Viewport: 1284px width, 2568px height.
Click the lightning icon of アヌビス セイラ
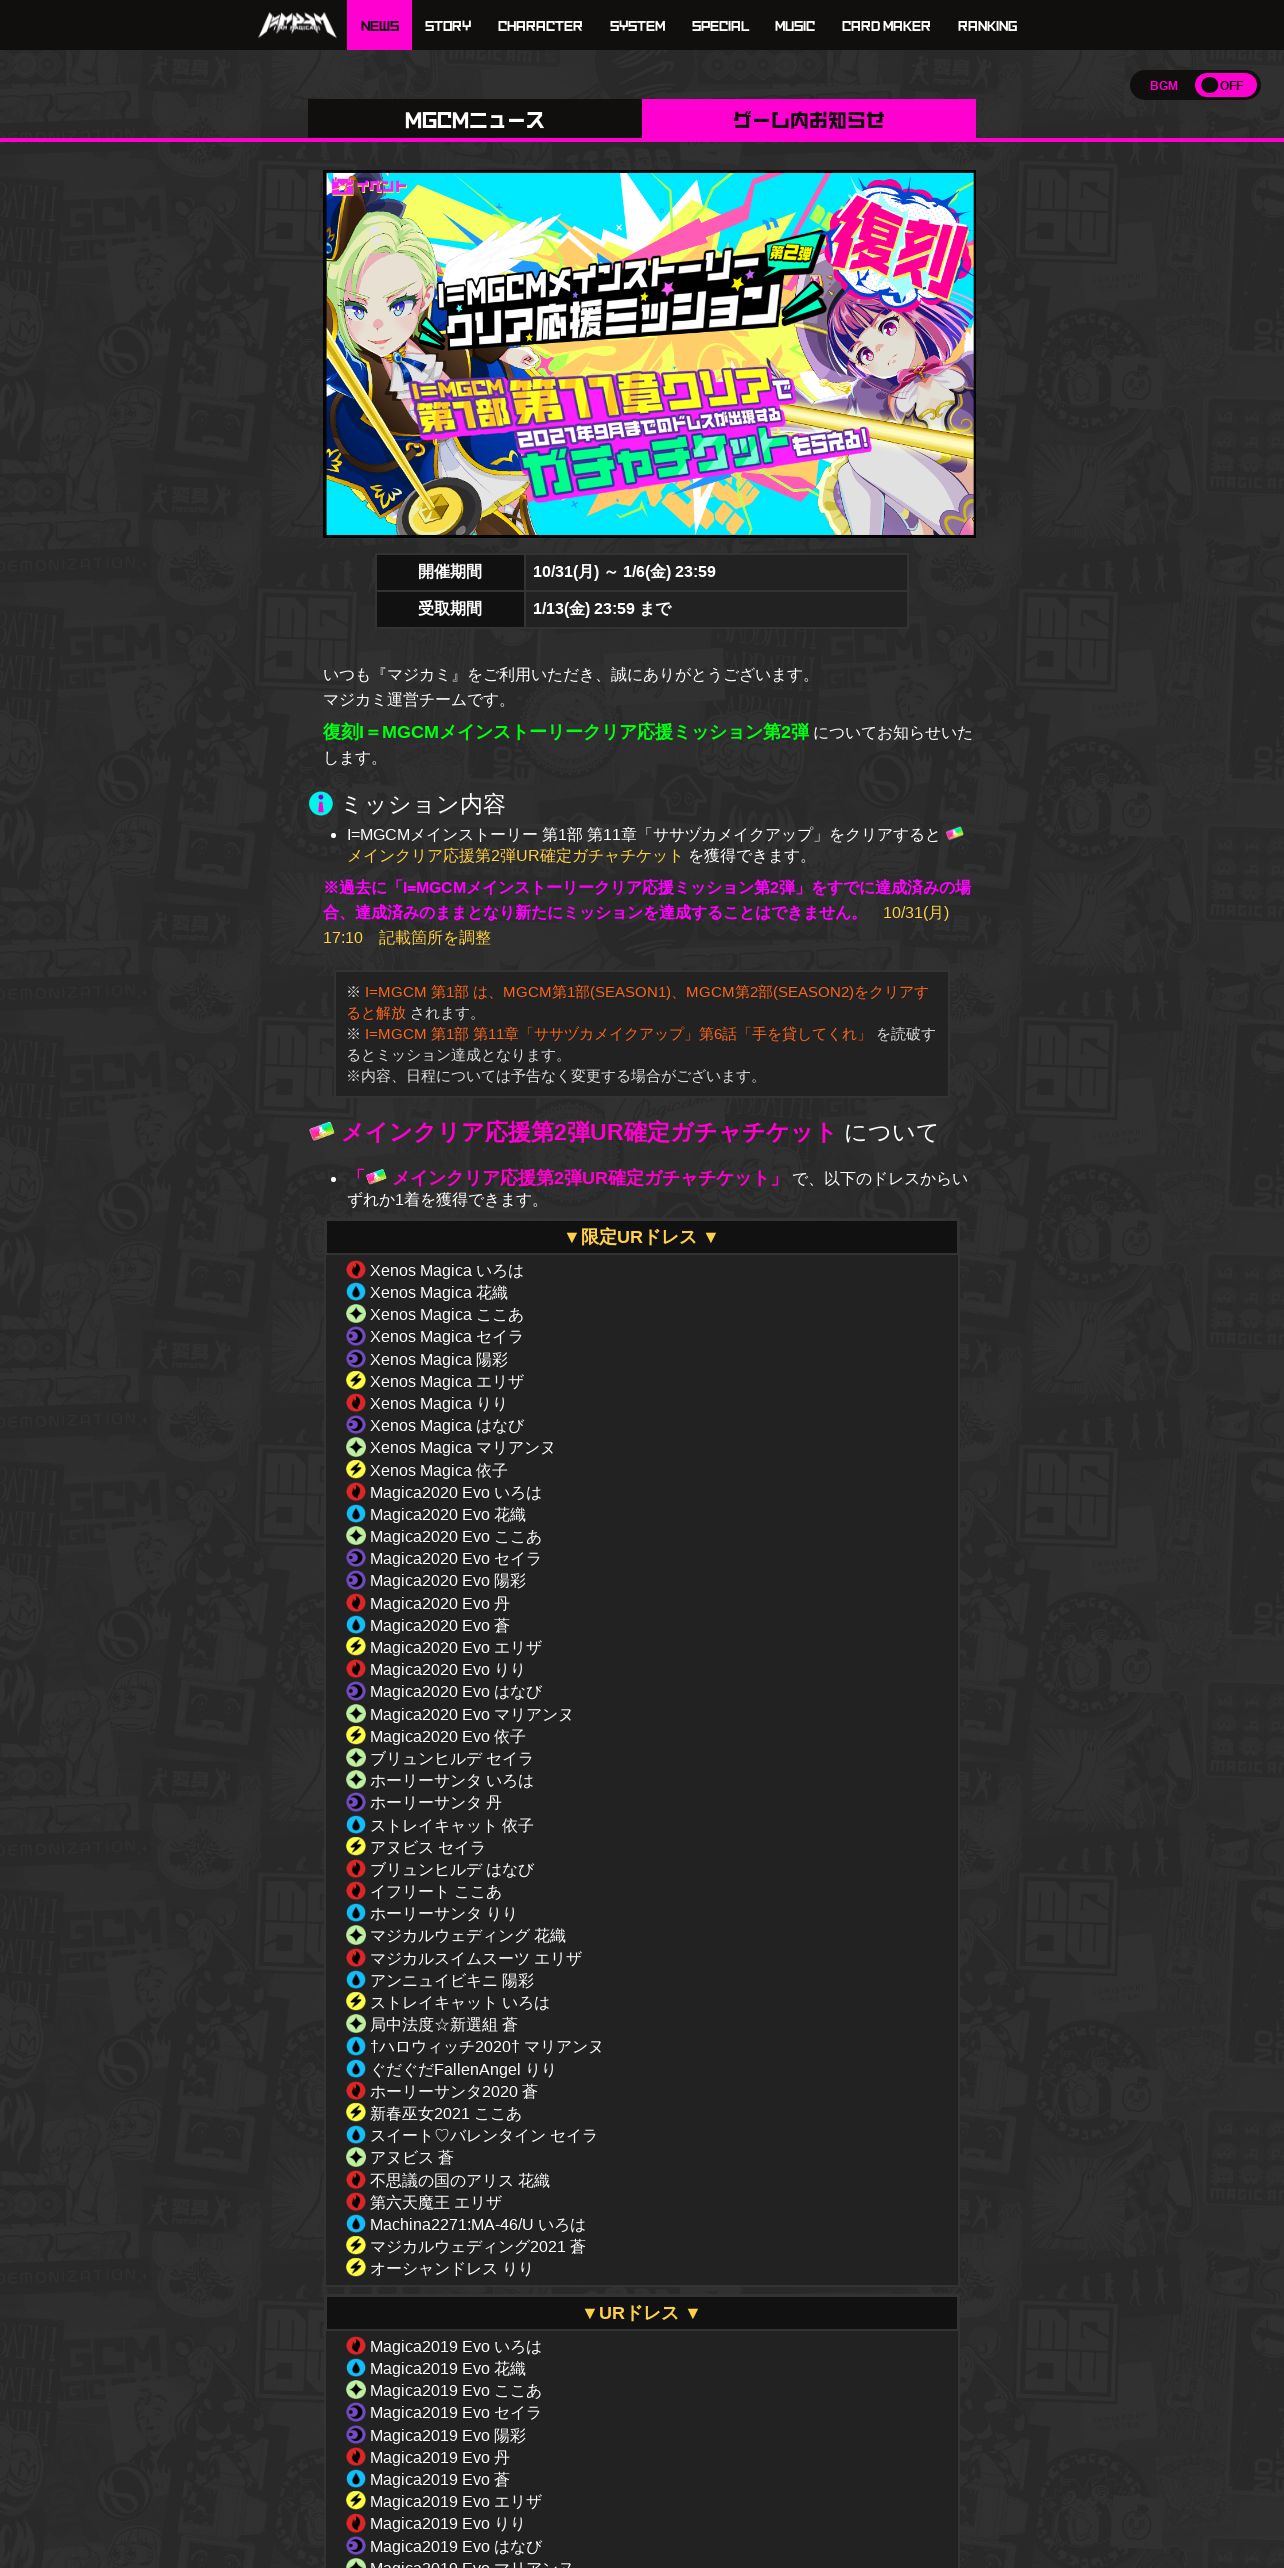pos(355,1846)
